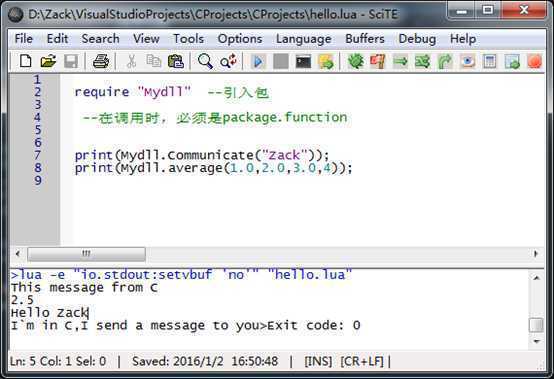Click the output pane scroll down arrow

tap(536, 341)
